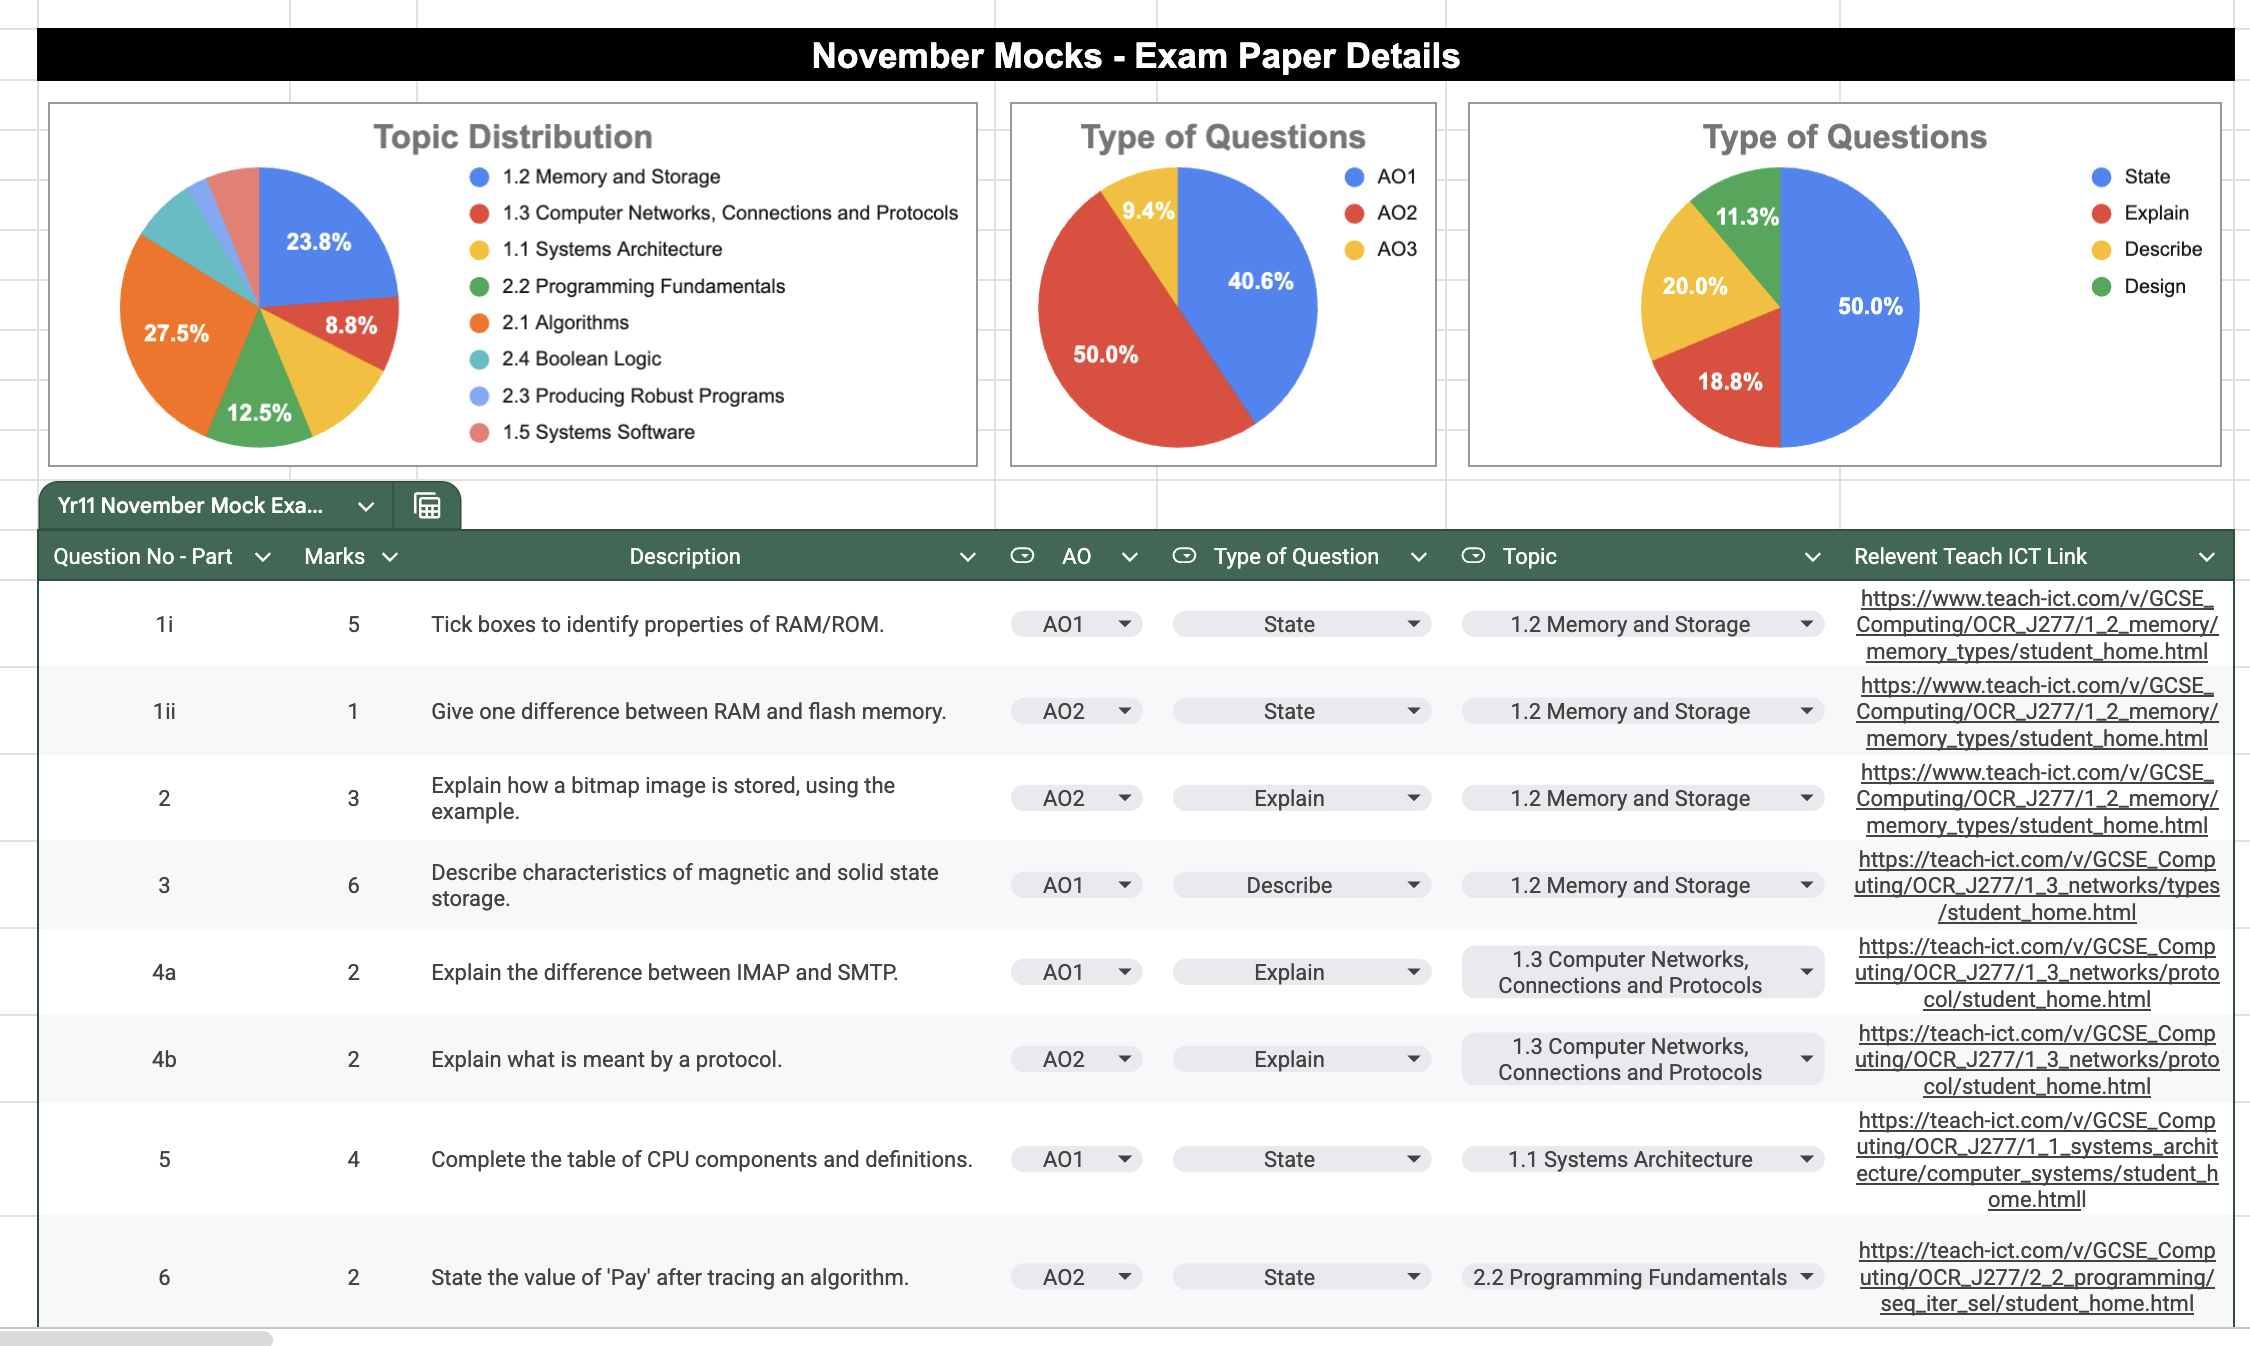2250x1346 pixels.
Task: Open the Describe dropdown for question 3
Action: tap(1301, 885)
